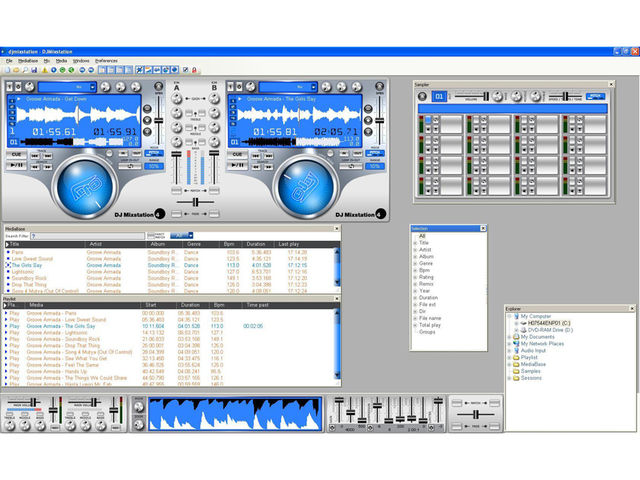The image size is (640, 480).
Task: Click the checkmark box icon beside the padlock
Action: (186, 70)
